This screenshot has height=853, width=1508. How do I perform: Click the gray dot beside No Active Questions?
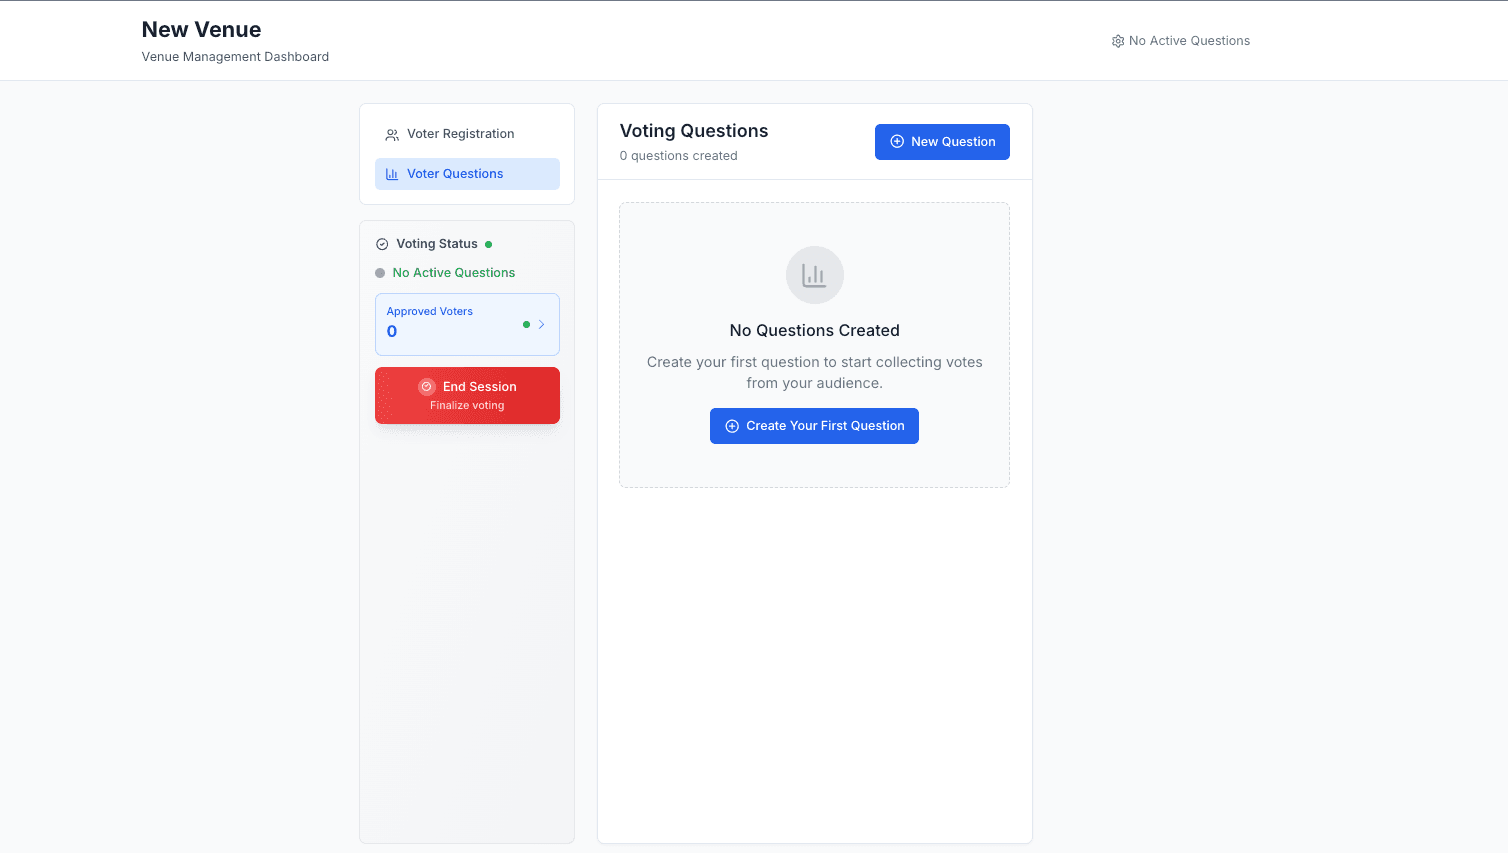point(380,273)
